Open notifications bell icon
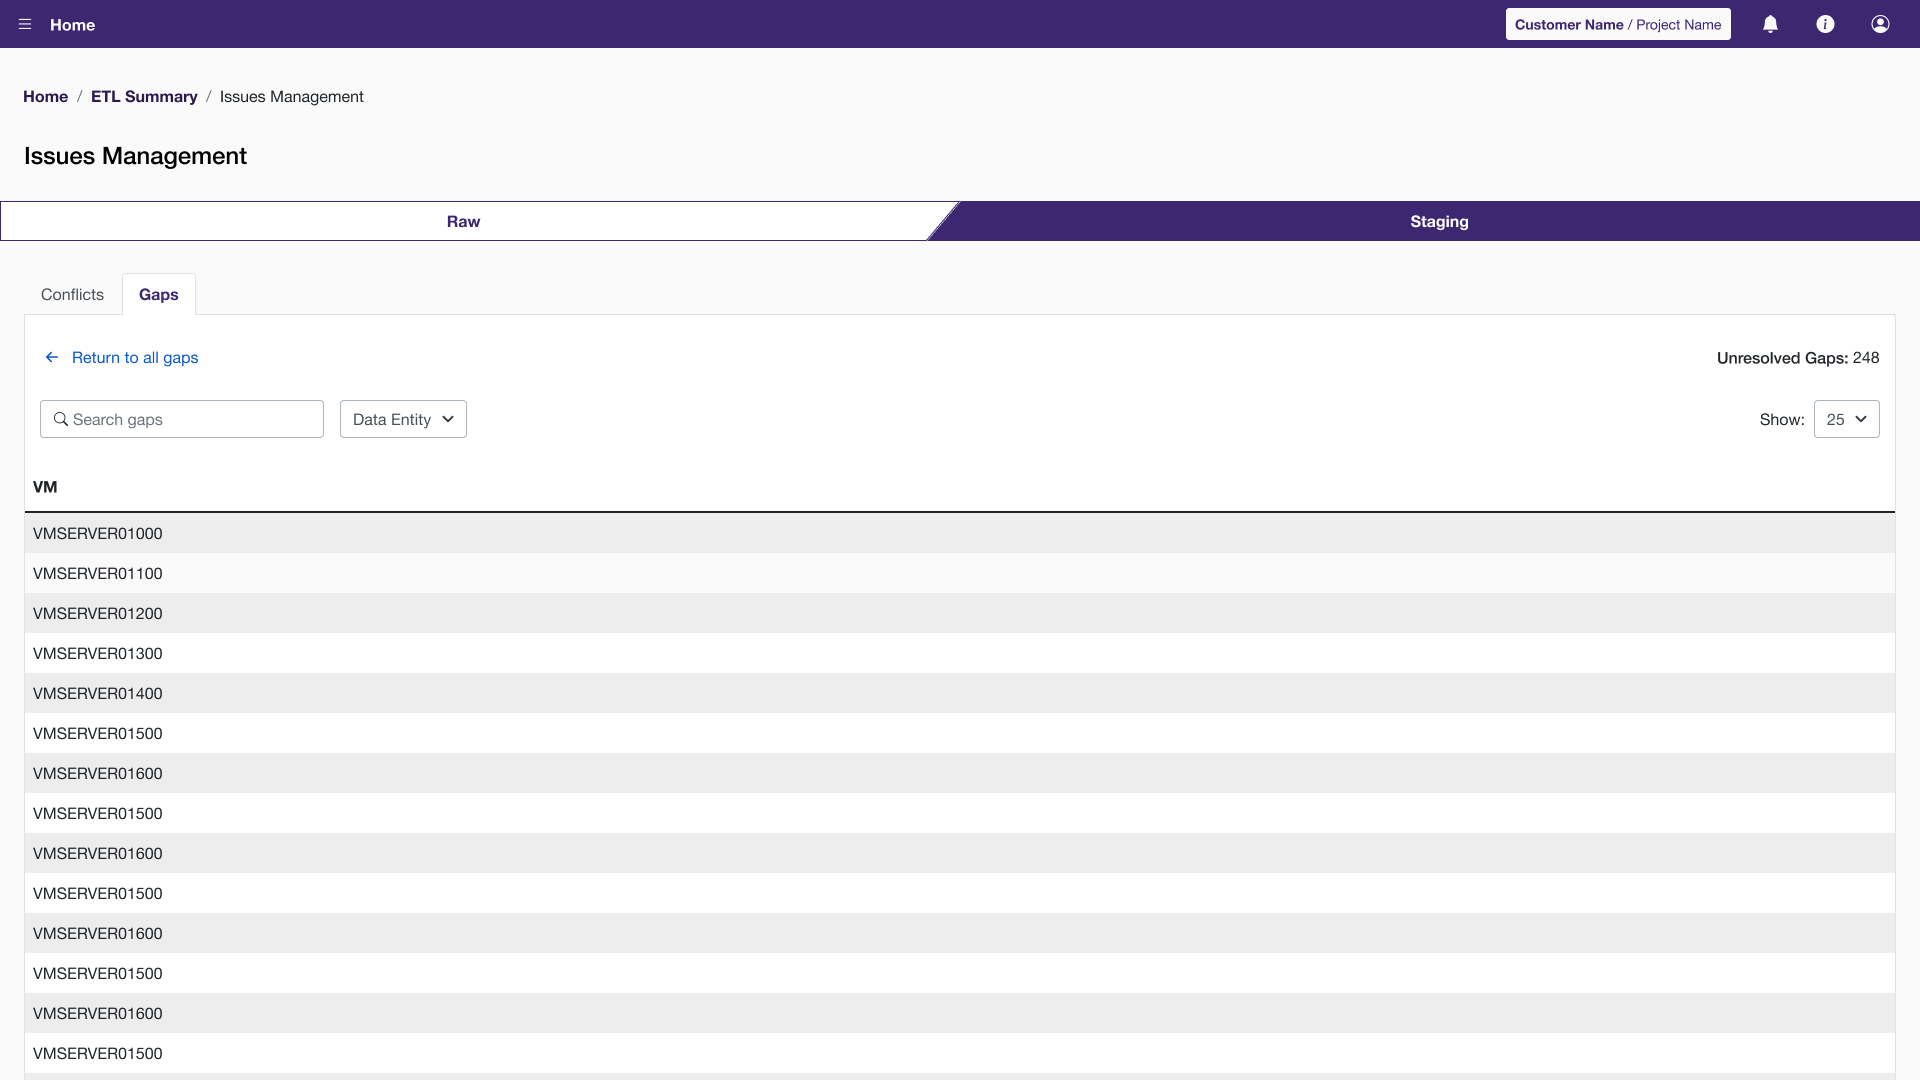The height and width of the screenshot is (1080, 1920). (x=1770, y=24)
